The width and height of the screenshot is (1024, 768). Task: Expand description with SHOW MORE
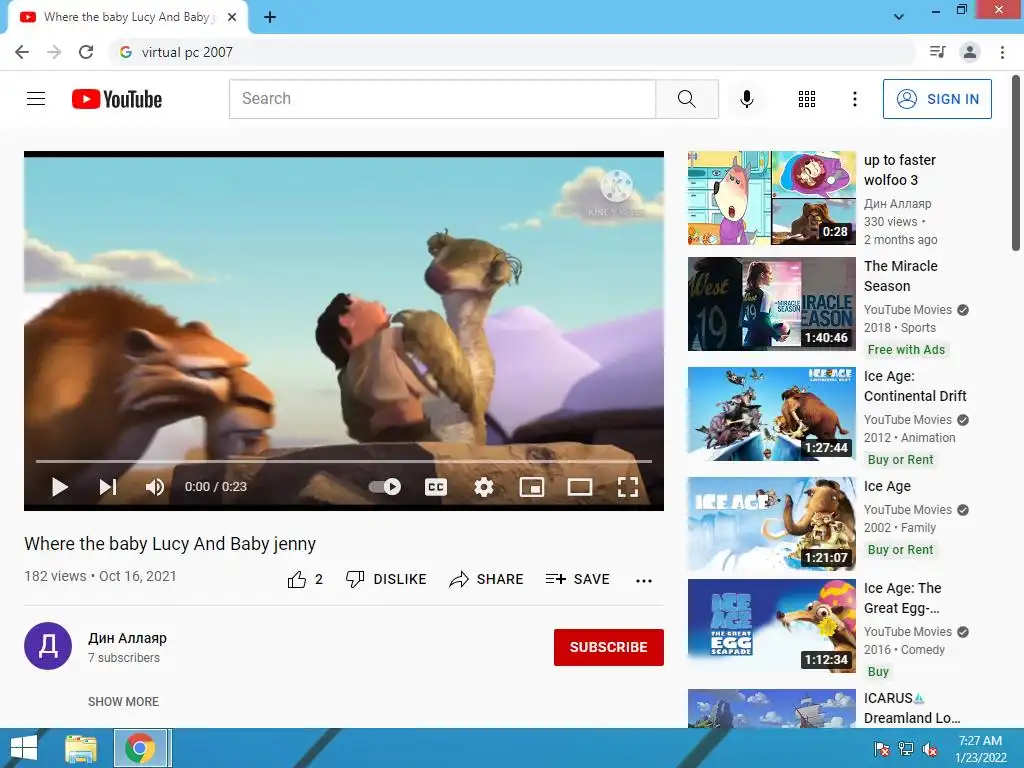123,701
